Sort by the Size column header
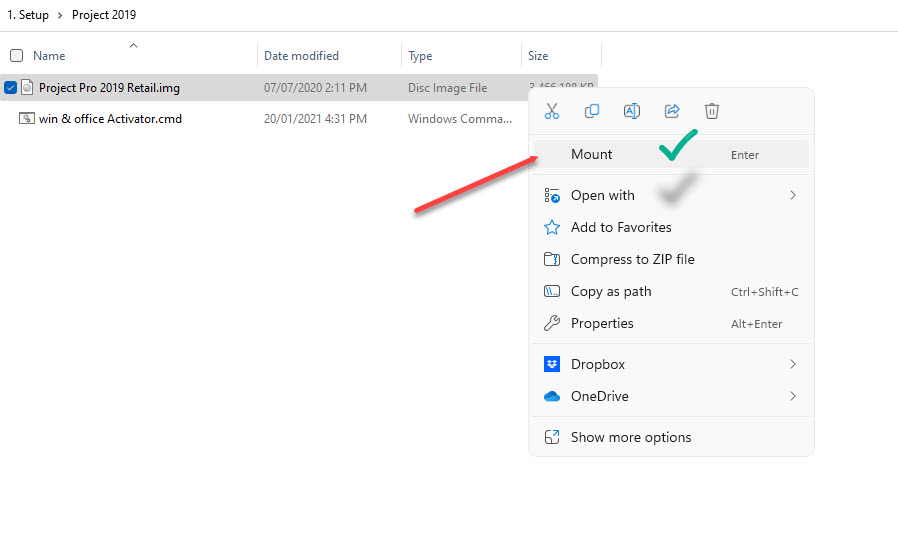The image size is (898, 539). coord(538,56)
